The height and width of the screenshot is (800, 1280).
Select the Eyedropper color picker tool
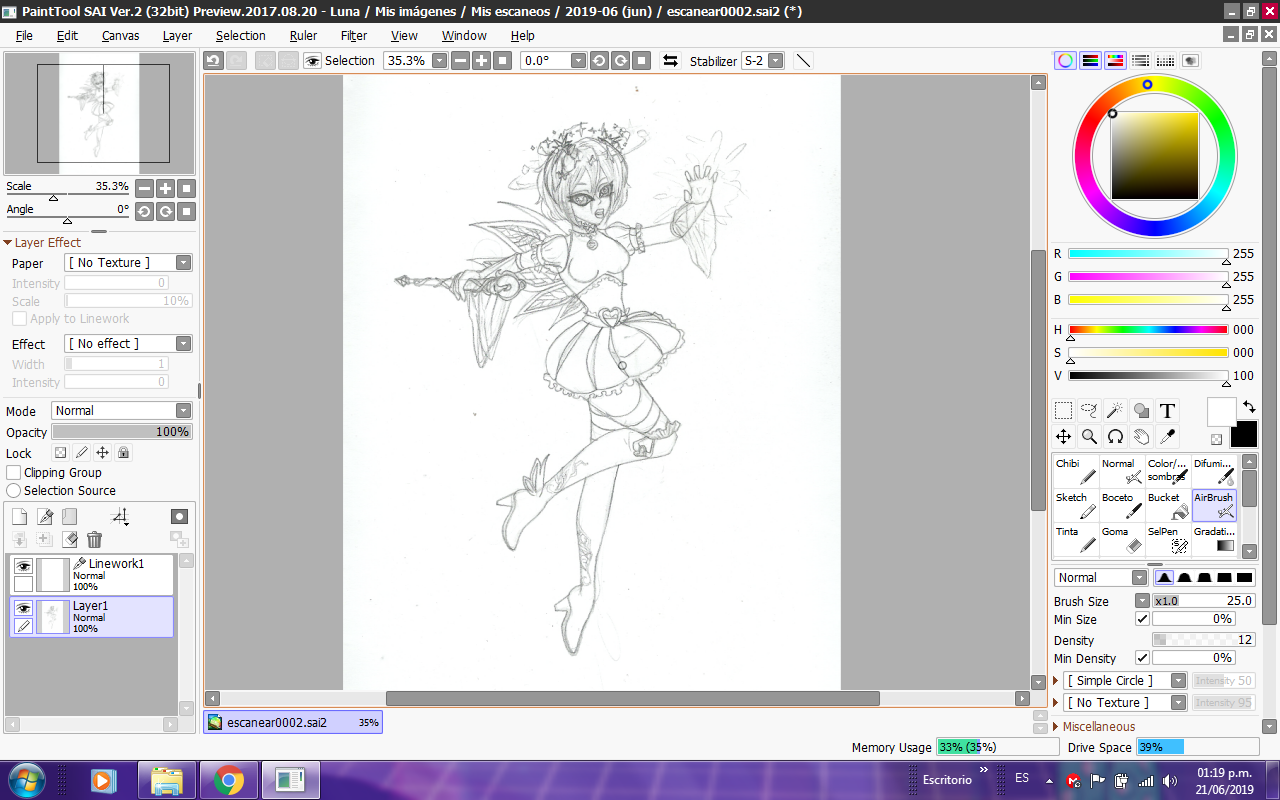[1167, 437]
